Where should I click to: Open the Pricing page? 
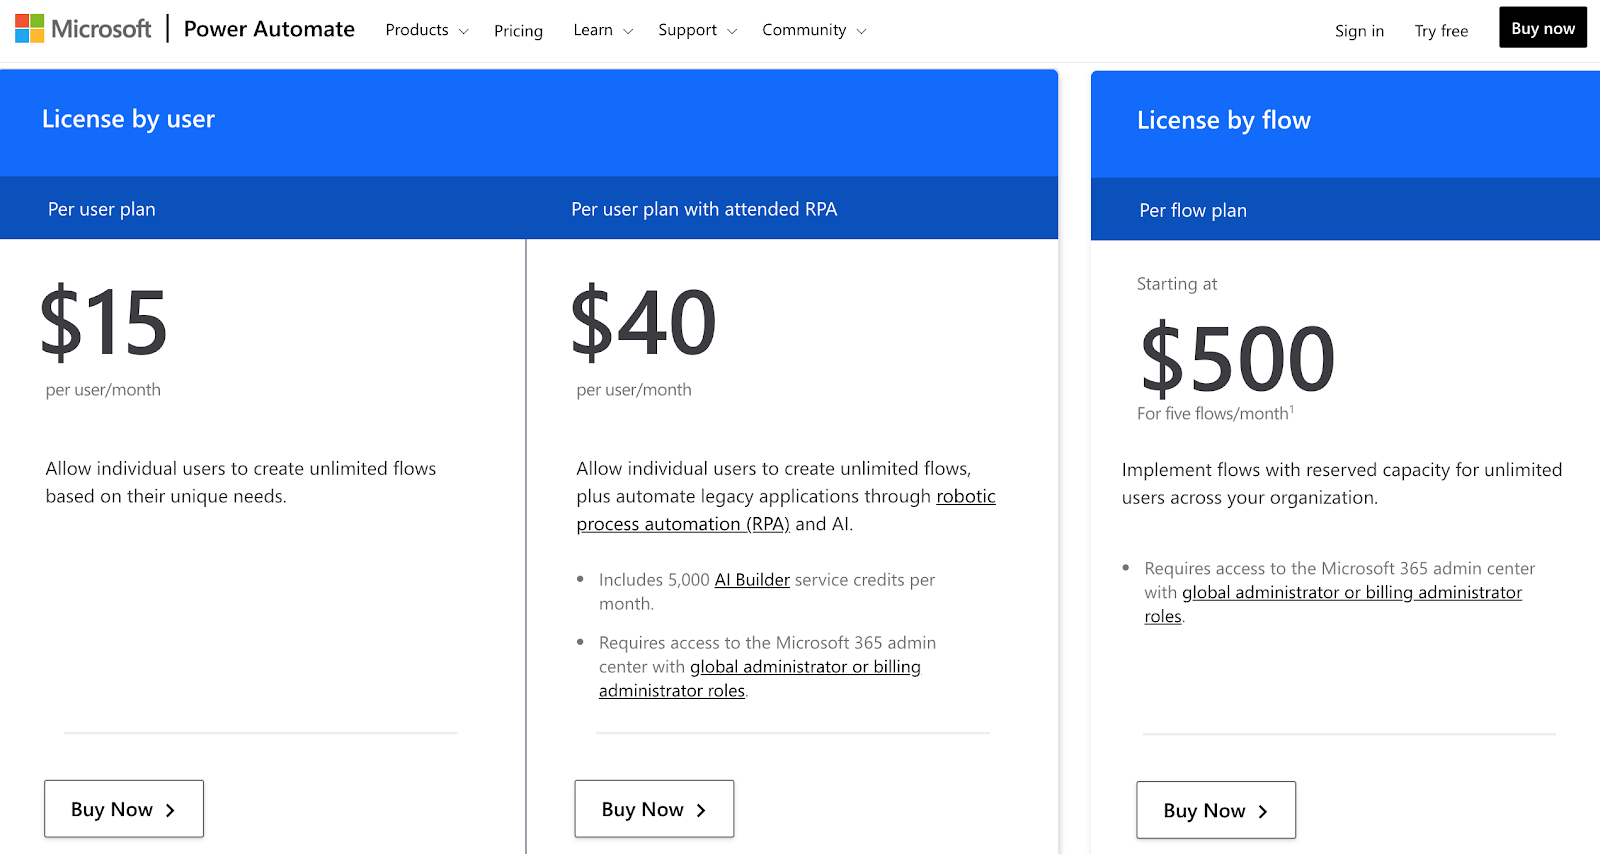518,31
